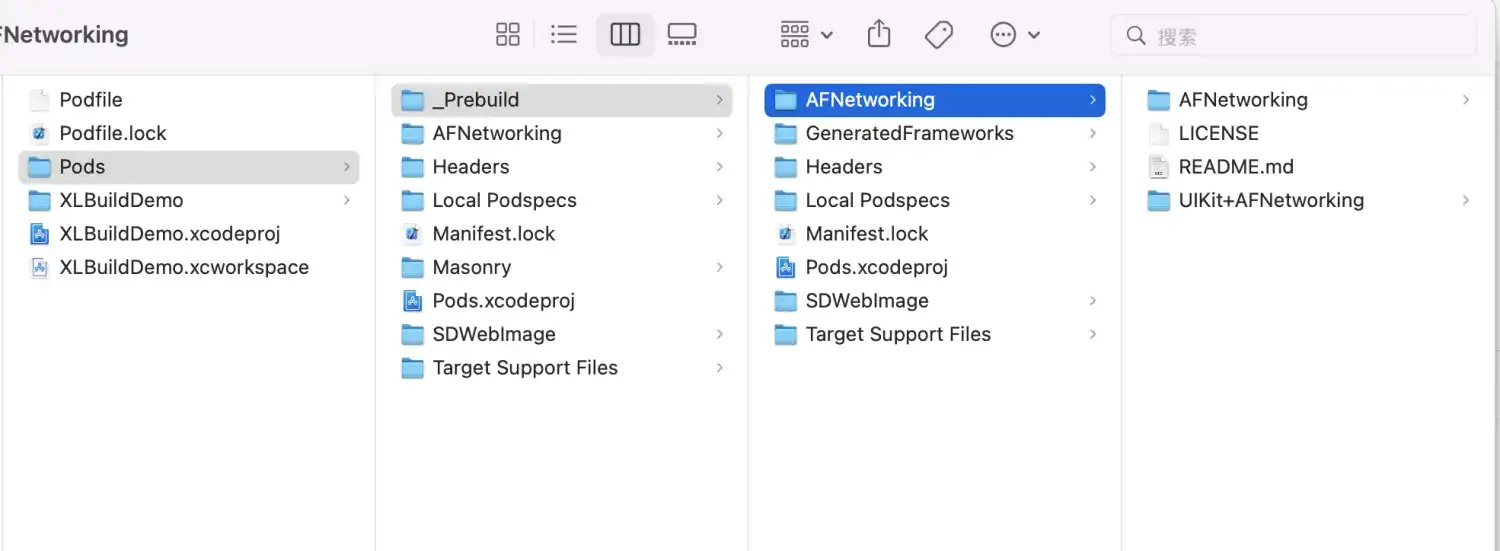Switch to list view
1500x551 pixels.
click(564, 35)
